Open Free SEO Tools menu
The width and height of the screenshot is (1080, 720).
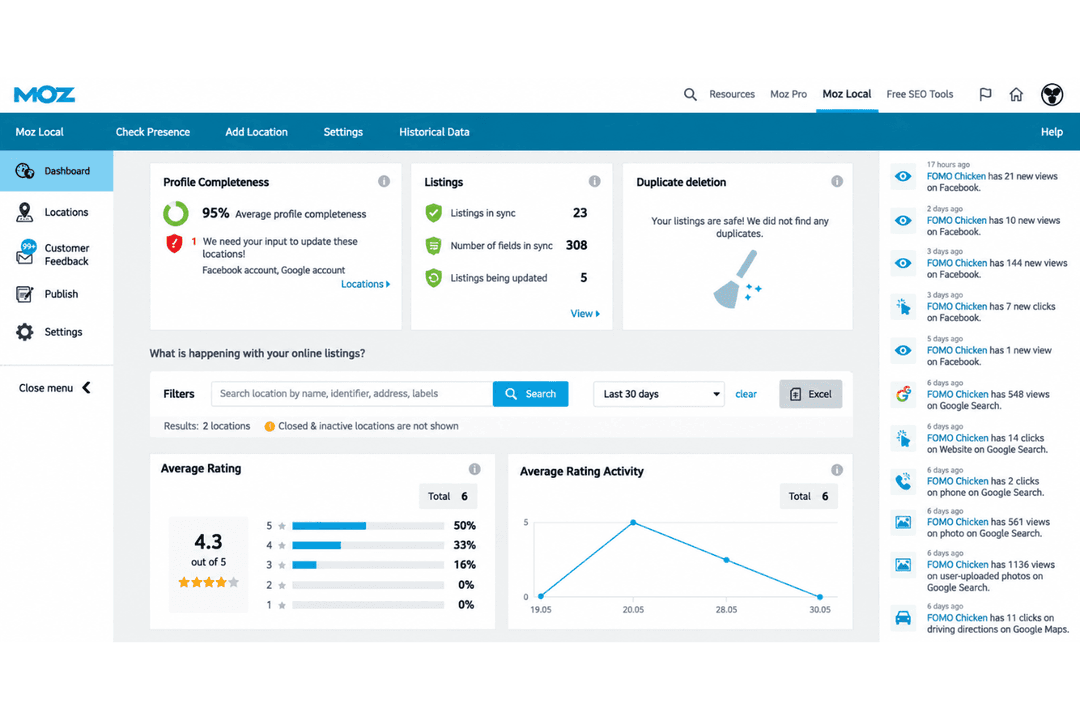[x=920, y=94]
